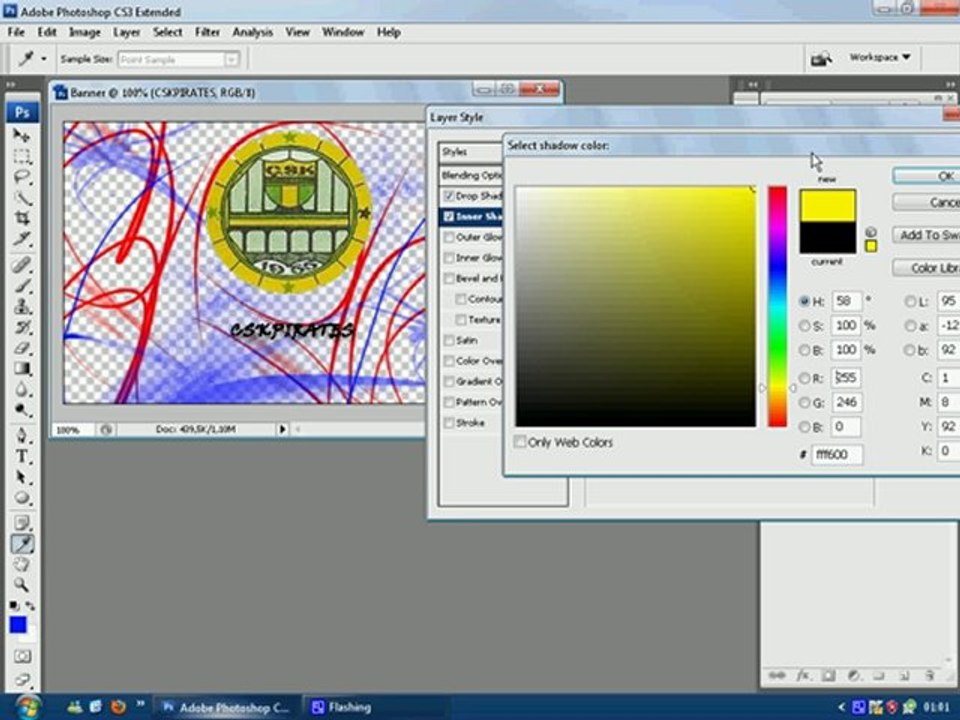The width and height of the screenshot is (960, 720).
Task: Enable the Only Web Colors checkbox
Action: tap(520, 441)
